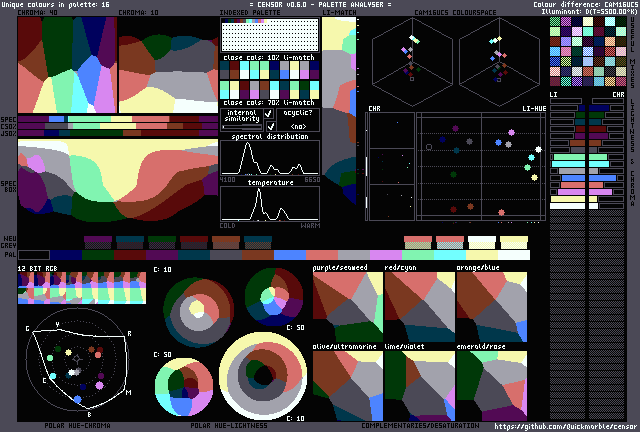Click the '6650' axis value

312,180
